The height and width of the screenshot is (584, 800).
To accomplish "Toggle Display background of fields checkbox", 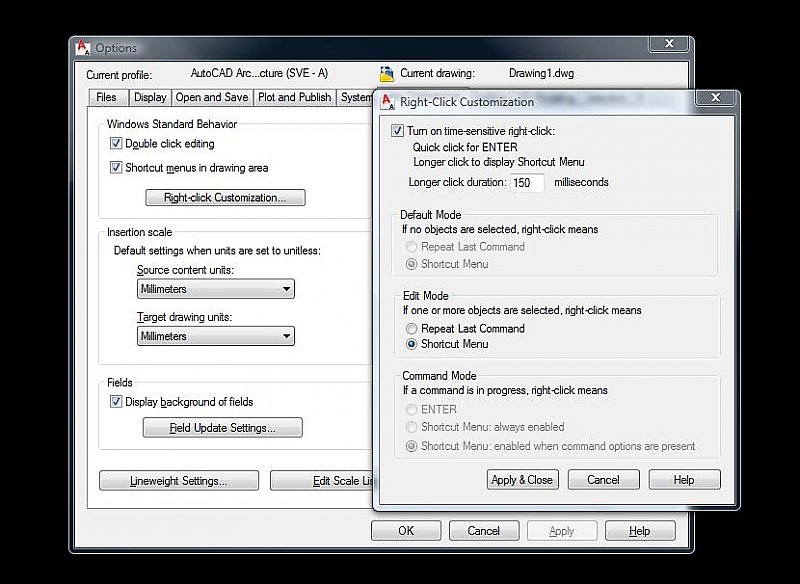I will coord(116,401).
